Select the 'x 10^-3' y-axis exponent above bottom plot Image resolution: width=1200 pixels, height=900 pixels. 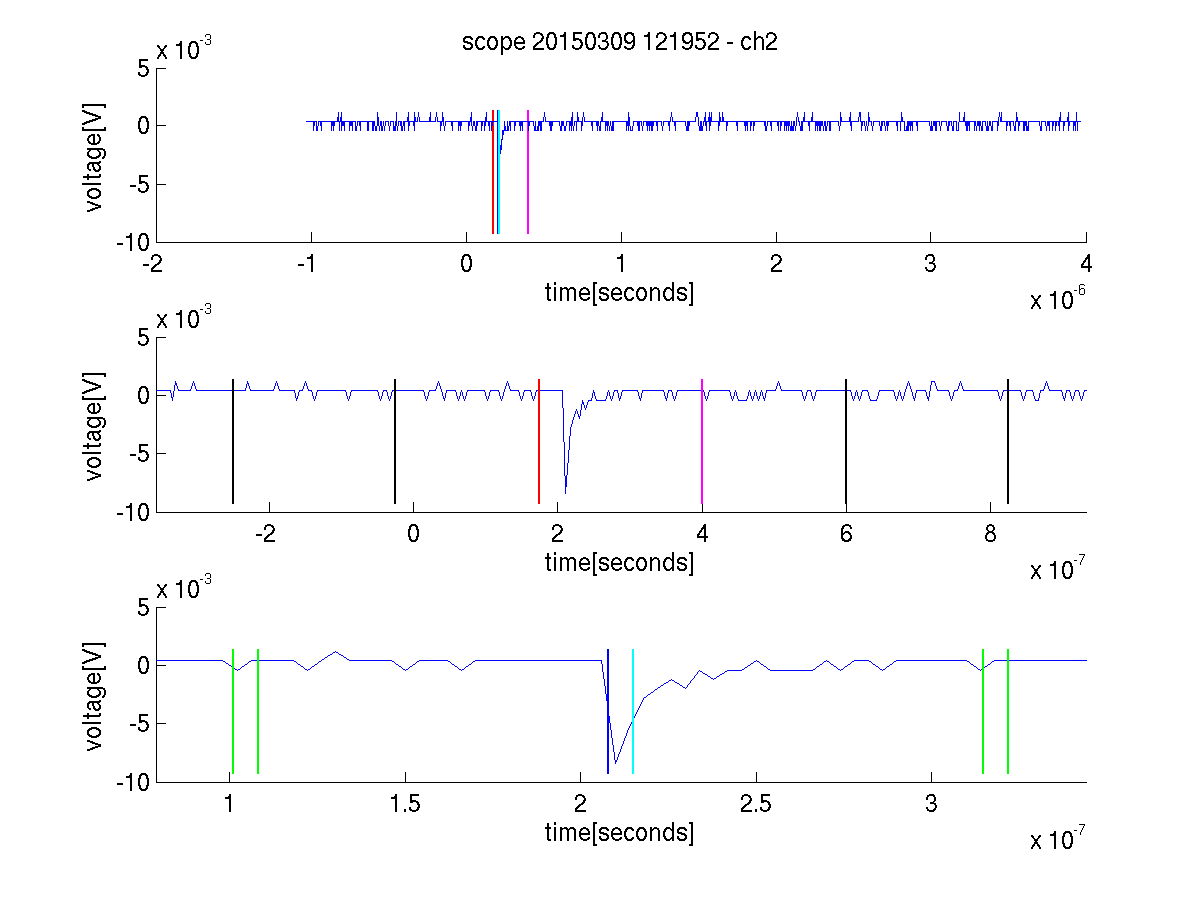184,588
